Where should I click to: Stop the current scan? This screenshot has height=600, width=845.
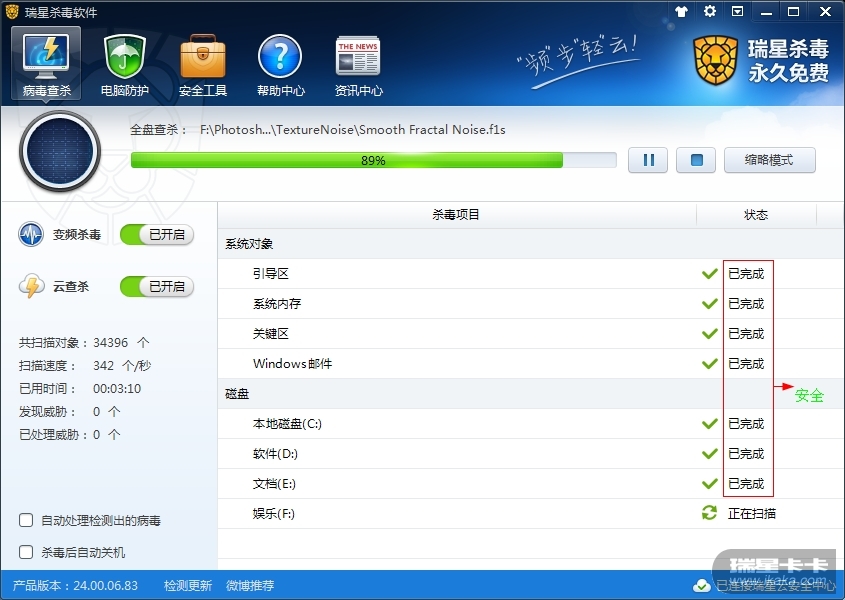tap(696, 160)
